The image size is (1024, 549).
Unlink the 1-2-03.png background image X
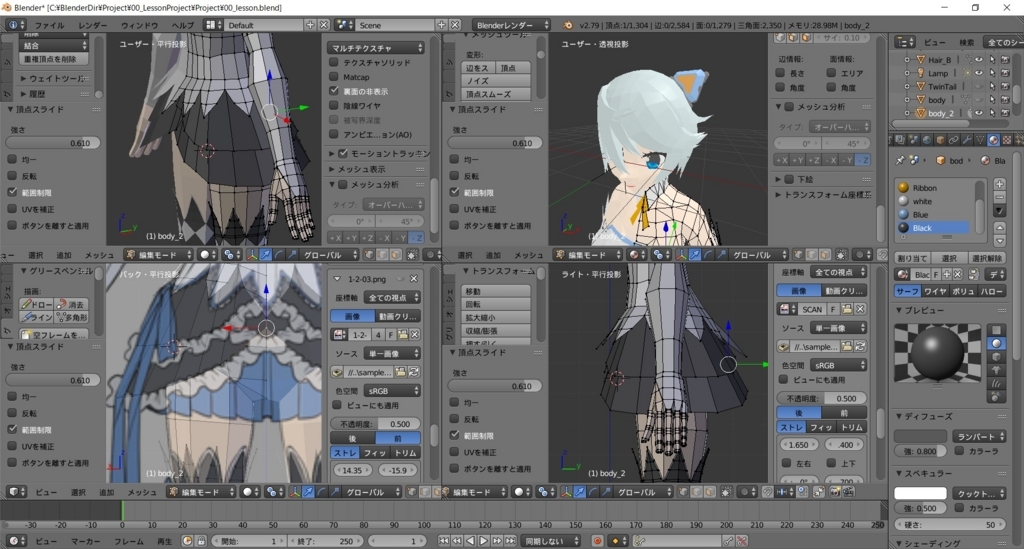[x=415, y=334]
